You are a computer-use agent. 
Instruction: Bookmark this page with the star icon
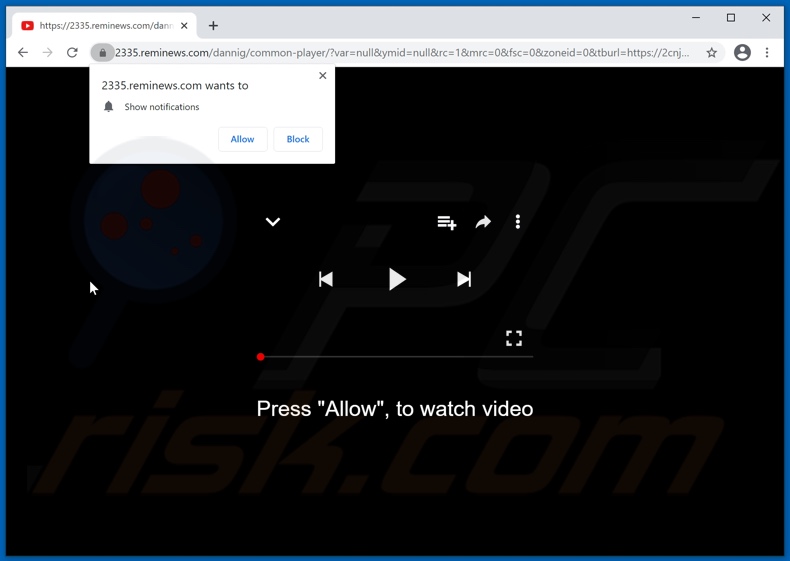[x=711, y=52]
